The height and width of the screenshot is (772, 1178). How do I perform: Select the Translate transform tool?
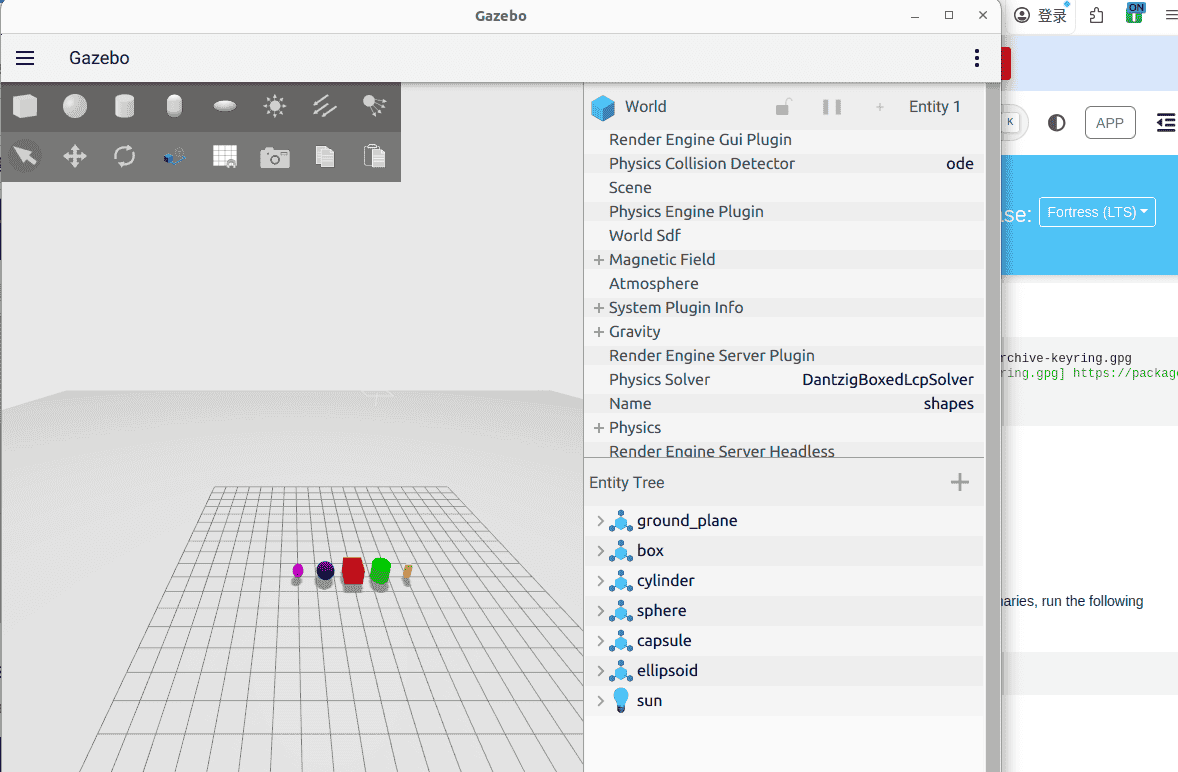pyautogui.click(x=74, y=156)
